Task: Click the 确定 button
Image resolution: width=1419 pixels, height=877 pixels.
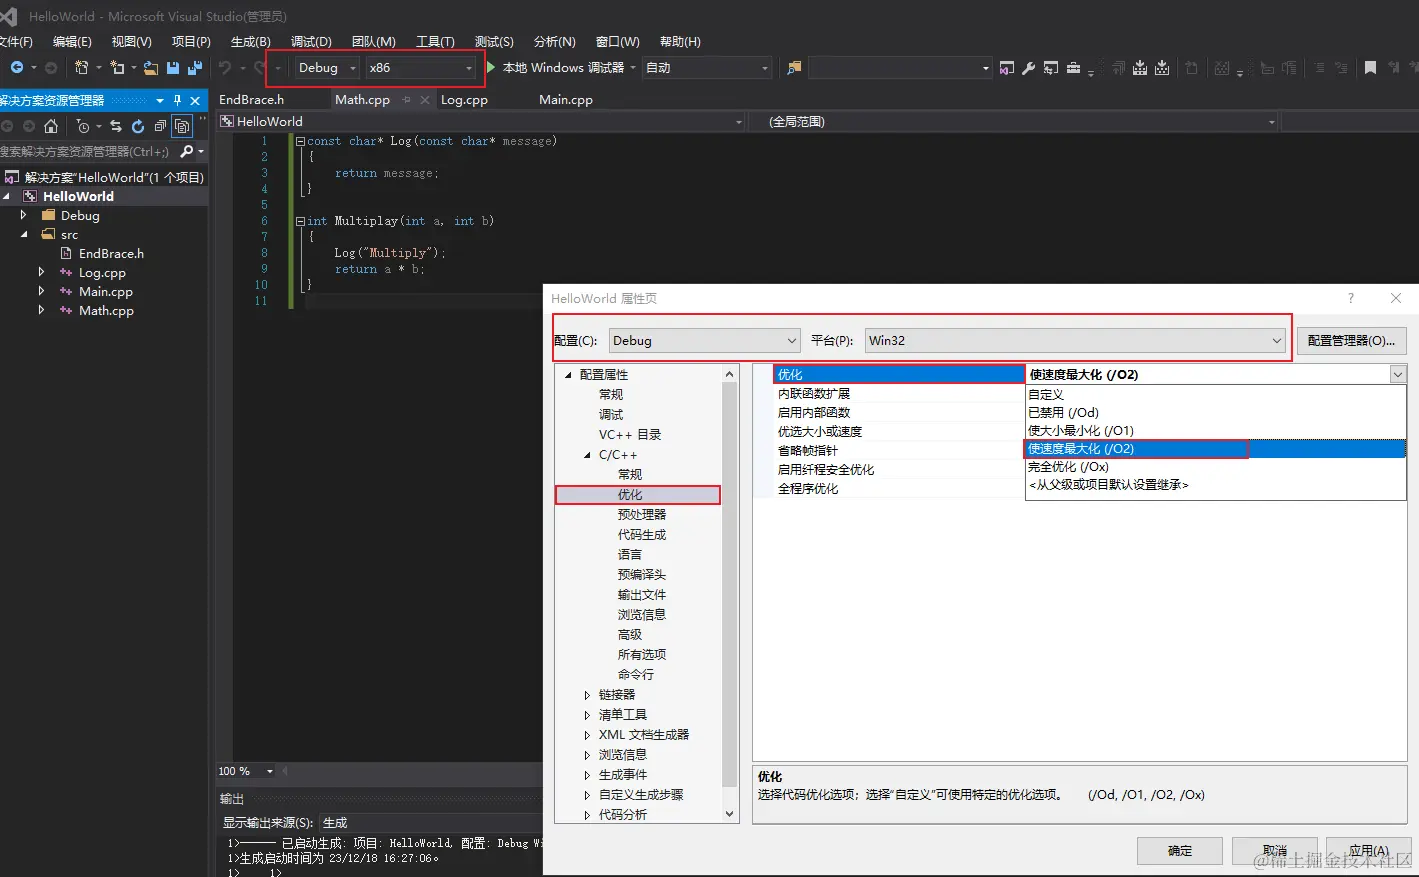Action: 1180,851
